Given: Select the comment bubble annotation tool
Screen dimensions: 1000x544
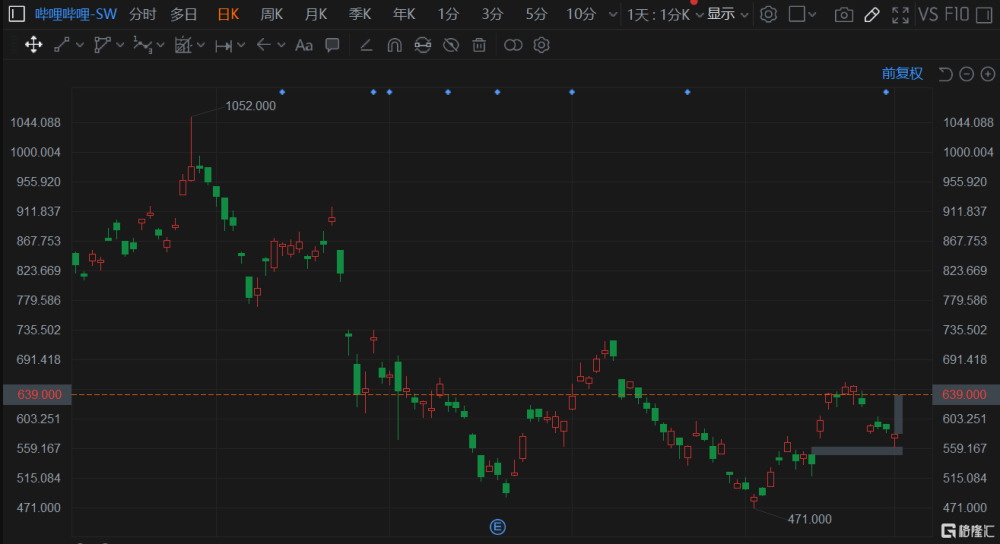Looking at the screenshot, I should tap(332, 45).
